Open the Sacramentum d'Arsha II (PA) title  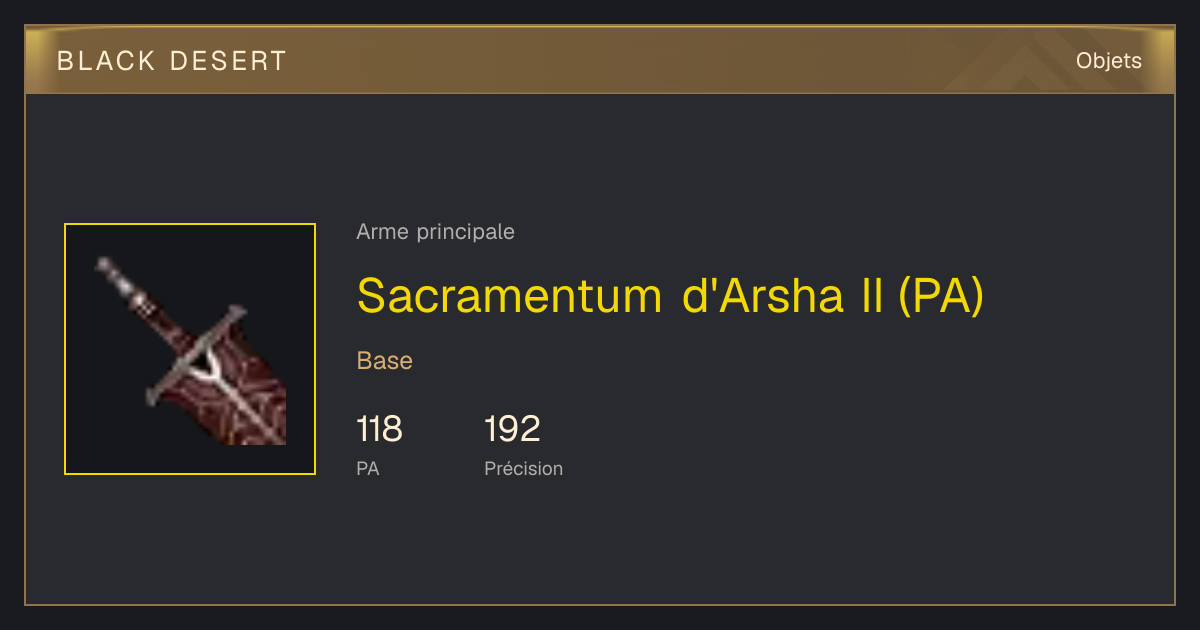click(x=671, y=295)
